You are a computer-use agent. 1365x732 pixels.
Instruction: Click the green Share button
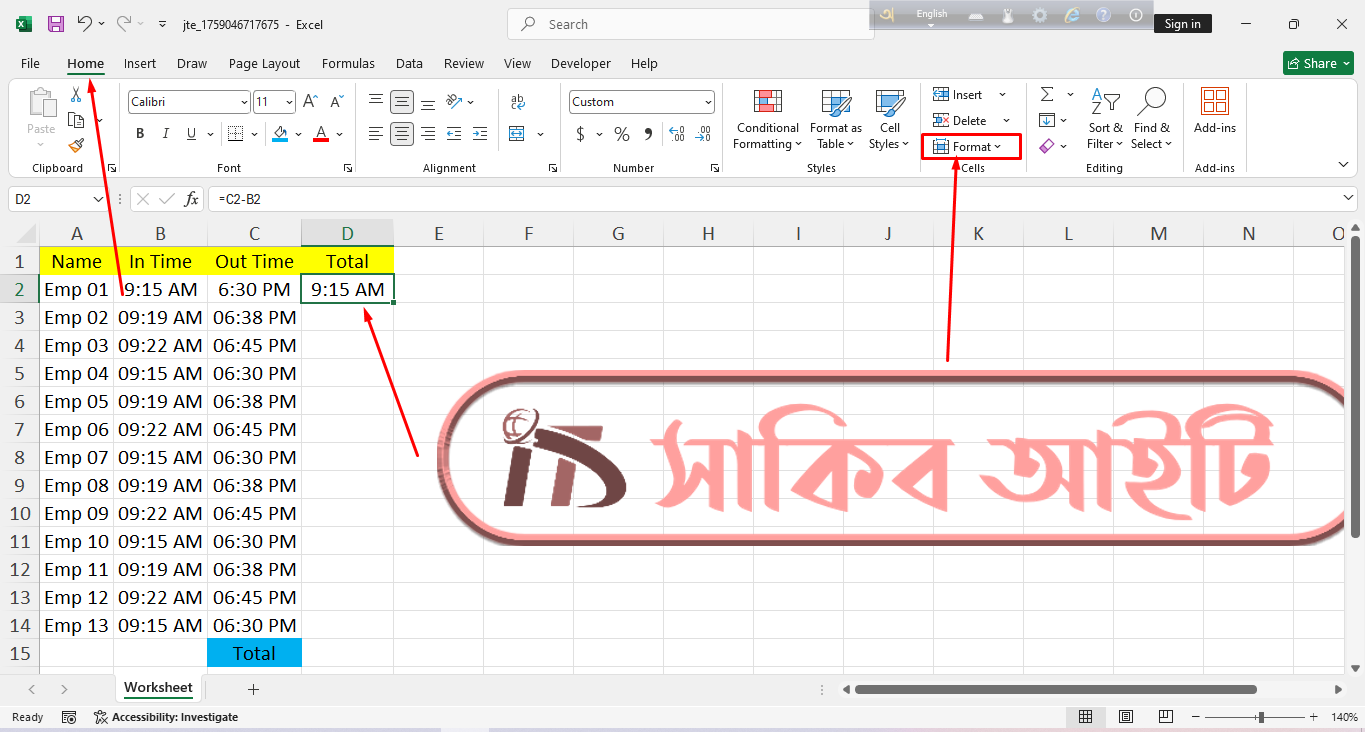click(1318, 63)
